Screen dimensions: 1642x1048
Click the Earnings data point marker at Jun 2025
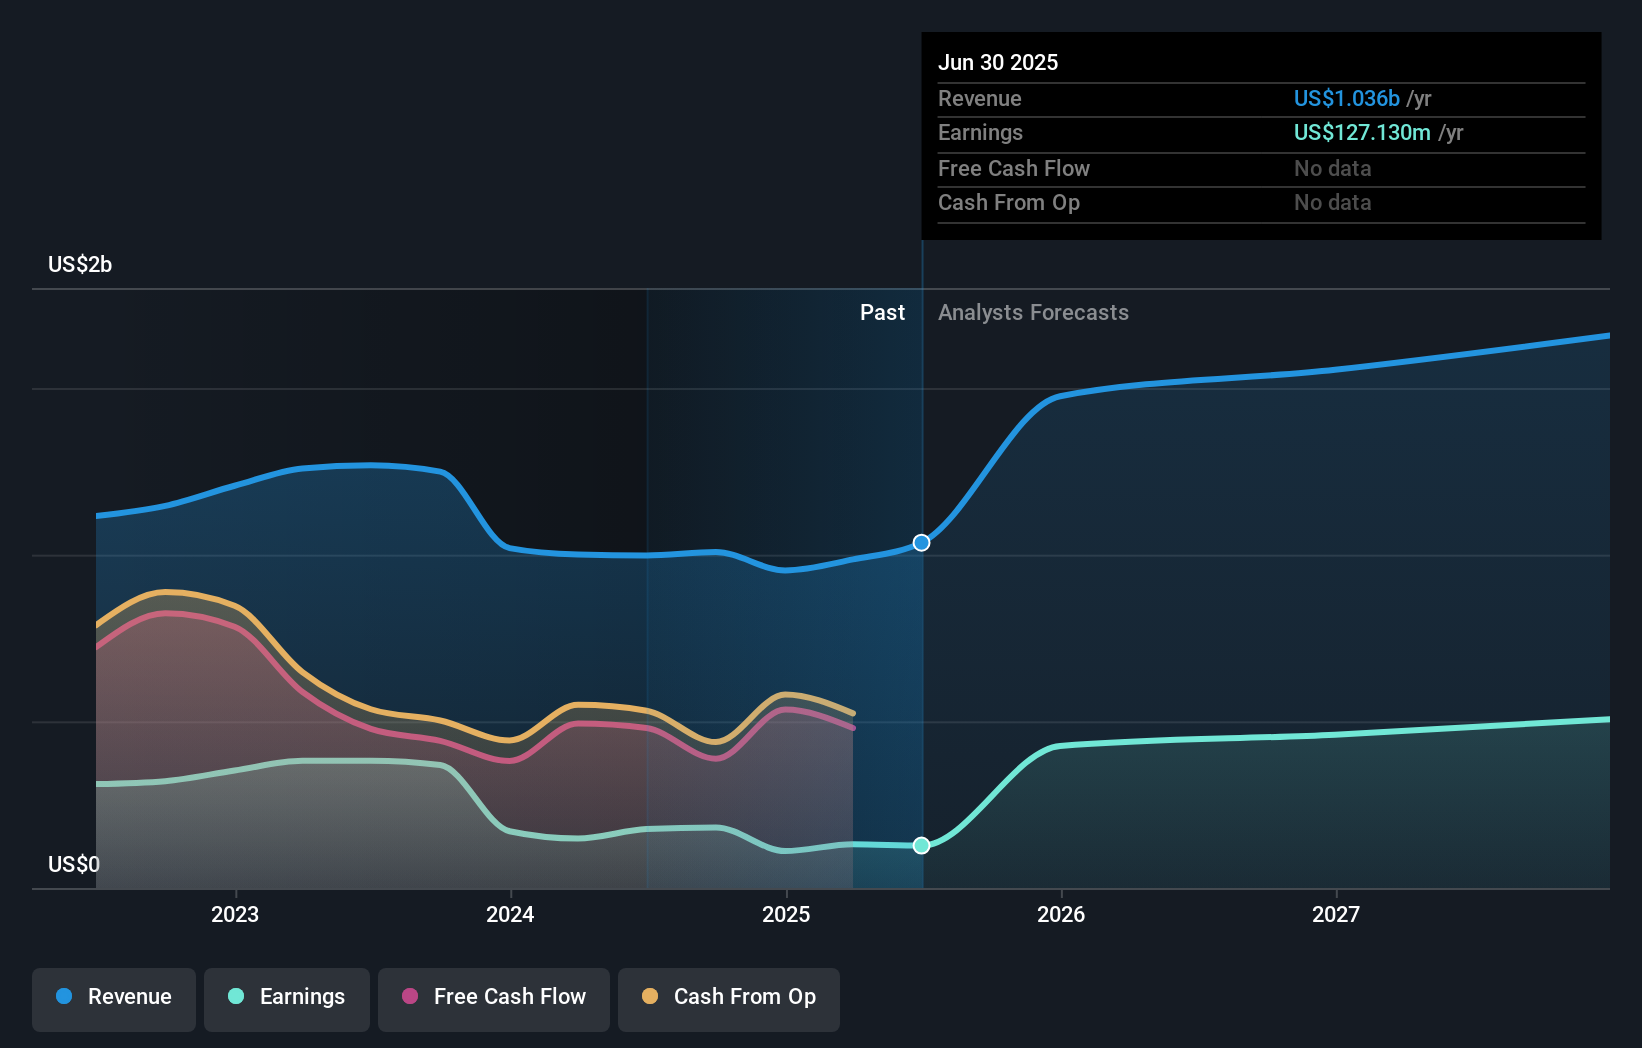[922, 846]
